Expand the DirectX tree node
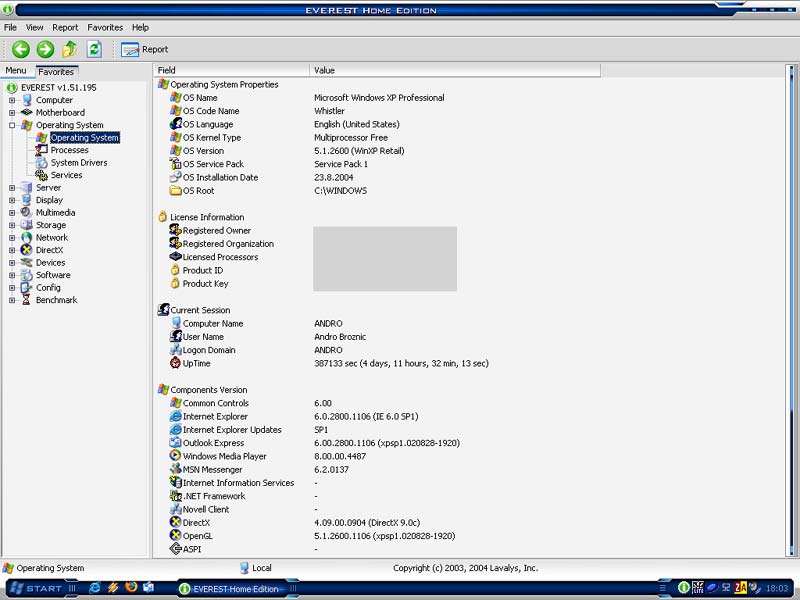This screenshot has width=800, height=600. (12, 250)
